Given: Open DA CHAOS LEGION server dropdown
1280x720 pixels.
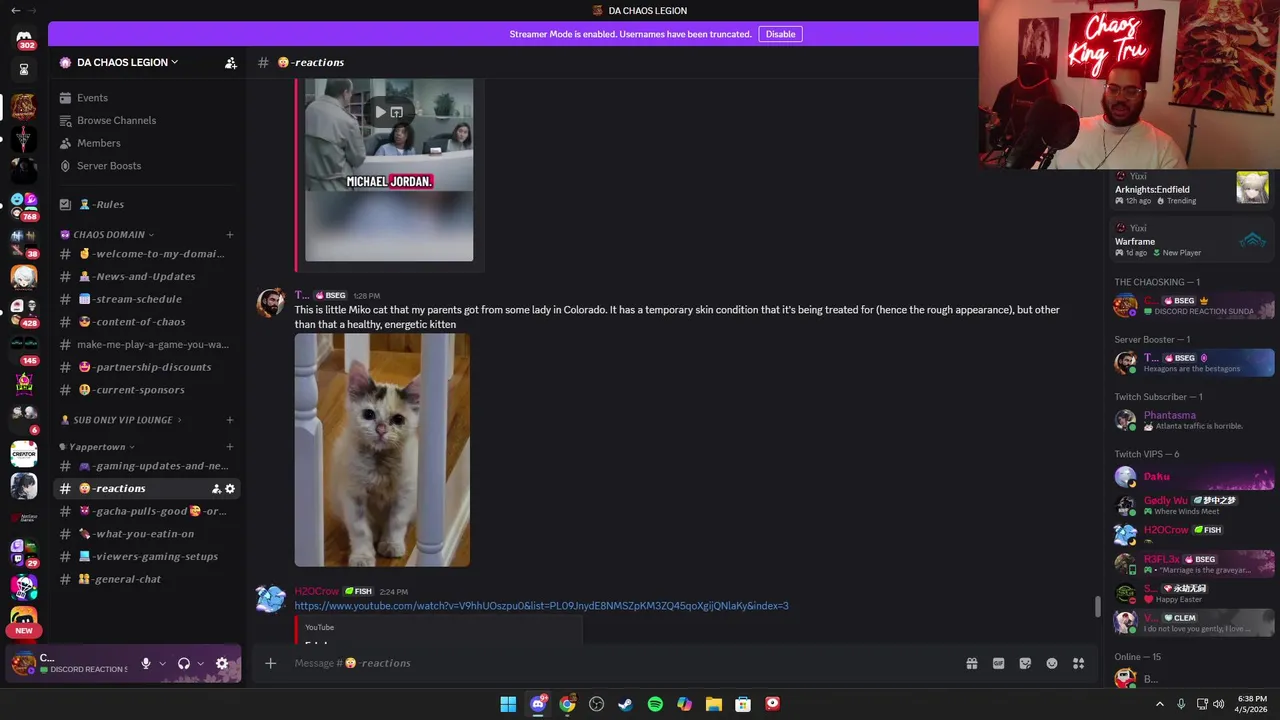Looking at the screenshot, I should pos(128,62).
